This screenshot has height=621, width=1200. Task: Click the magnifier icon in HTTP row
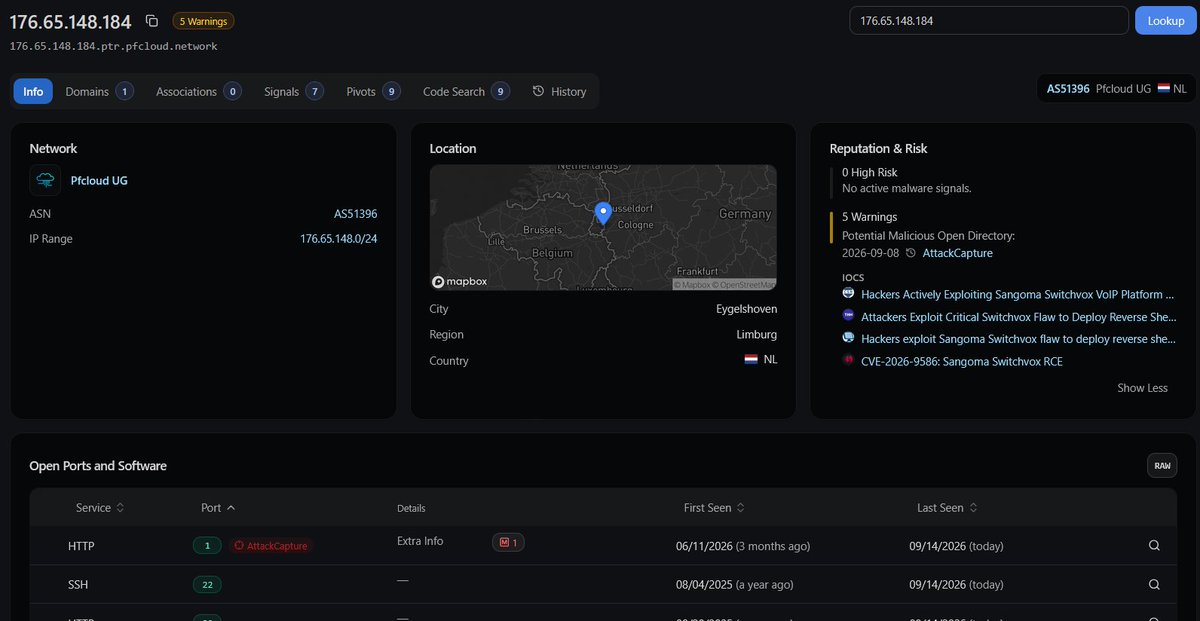point(1154,546)
